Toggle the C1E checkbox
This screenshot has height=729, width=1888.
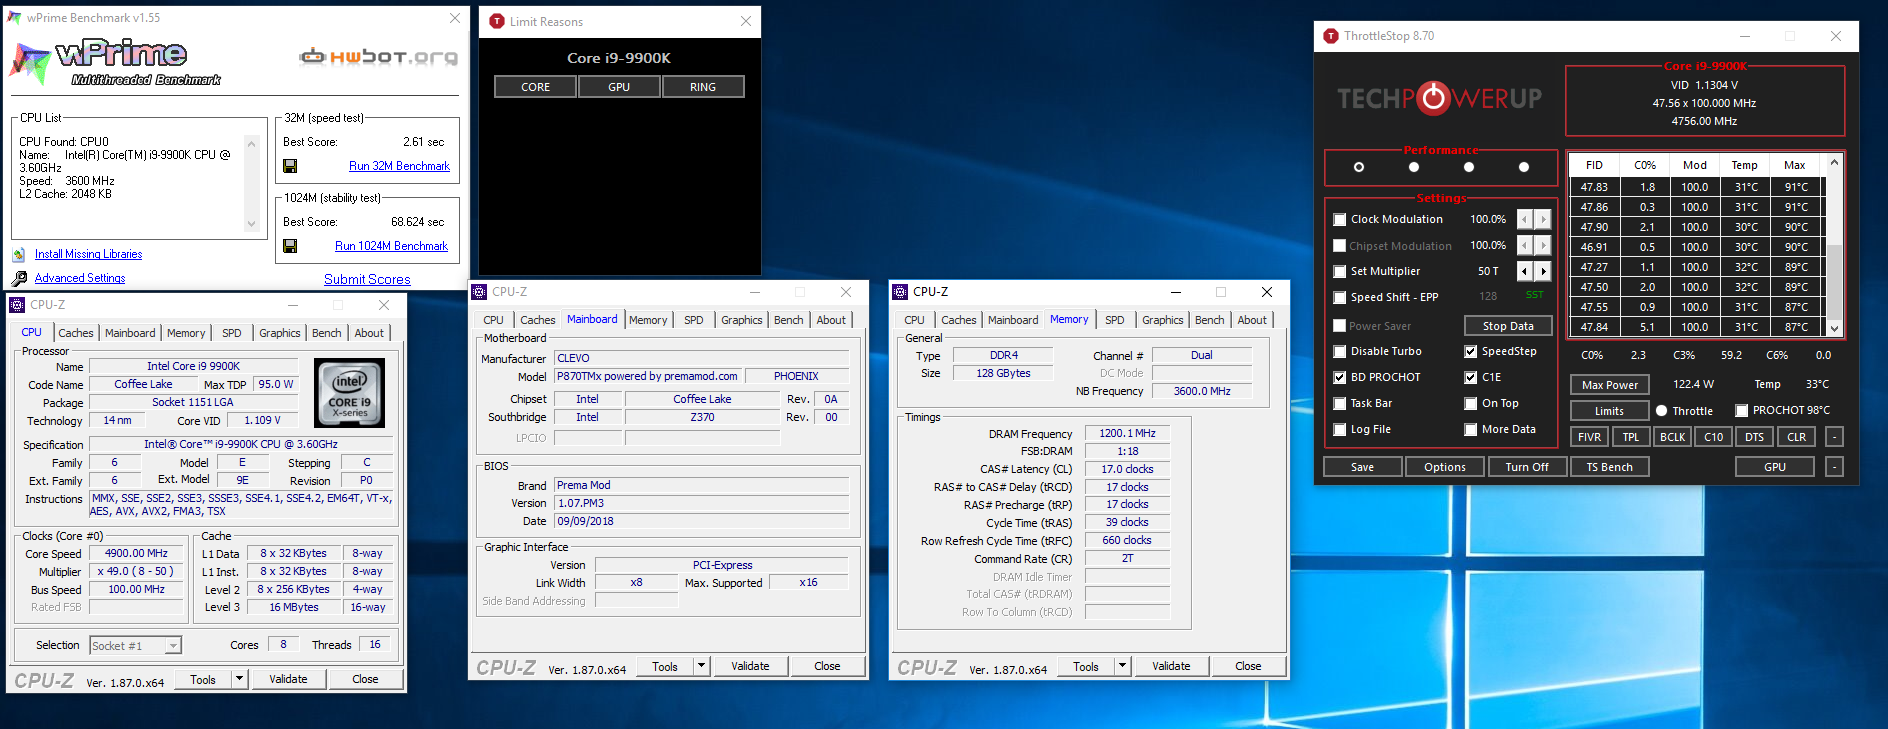[x=1471, y=378]
